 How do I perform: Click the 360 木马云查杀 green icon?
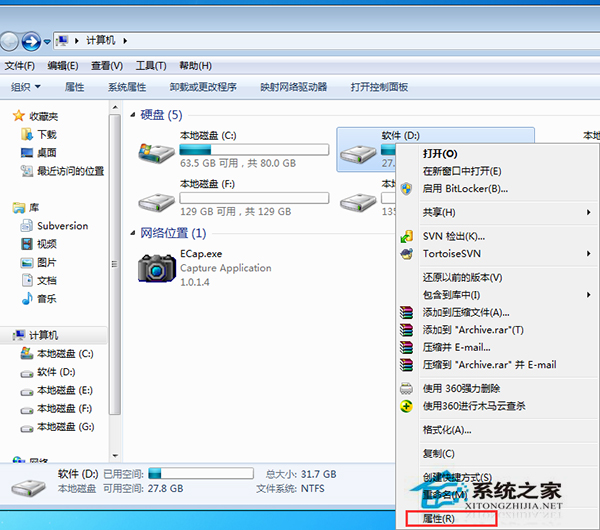(406, 406)
